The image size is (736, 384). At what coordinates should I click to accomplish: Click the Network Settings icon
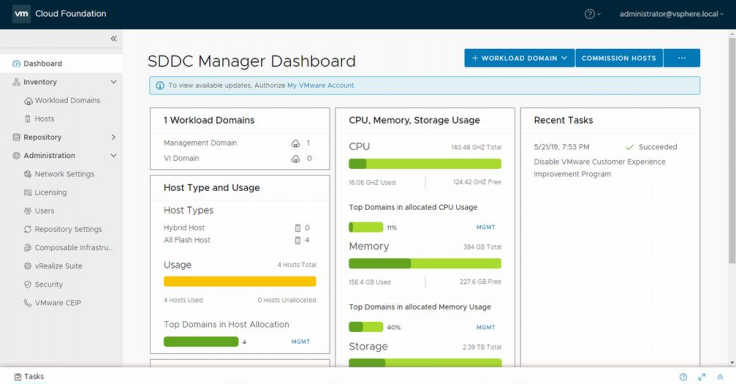[x=28, y=174]
